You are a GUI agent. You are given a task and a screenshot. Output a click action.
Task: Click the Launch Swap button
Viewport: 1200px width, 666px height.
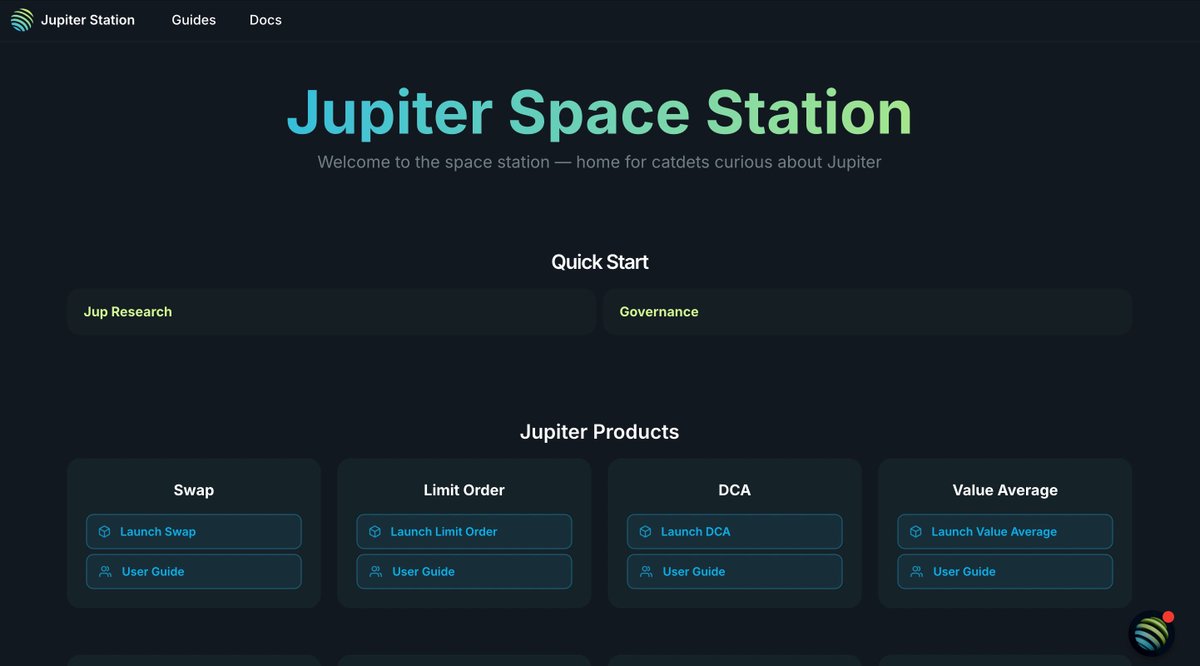pyautogui.click(x=194, y=532)
